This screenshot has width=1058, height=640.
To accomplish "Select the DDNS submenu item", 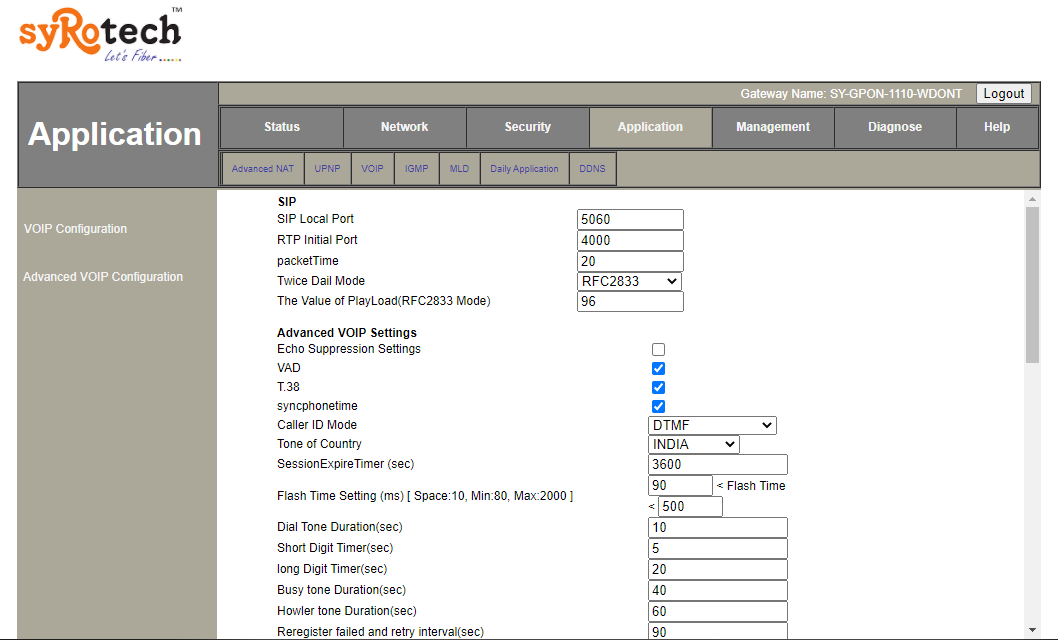I will pyautogui.click(x=592, y=169).
